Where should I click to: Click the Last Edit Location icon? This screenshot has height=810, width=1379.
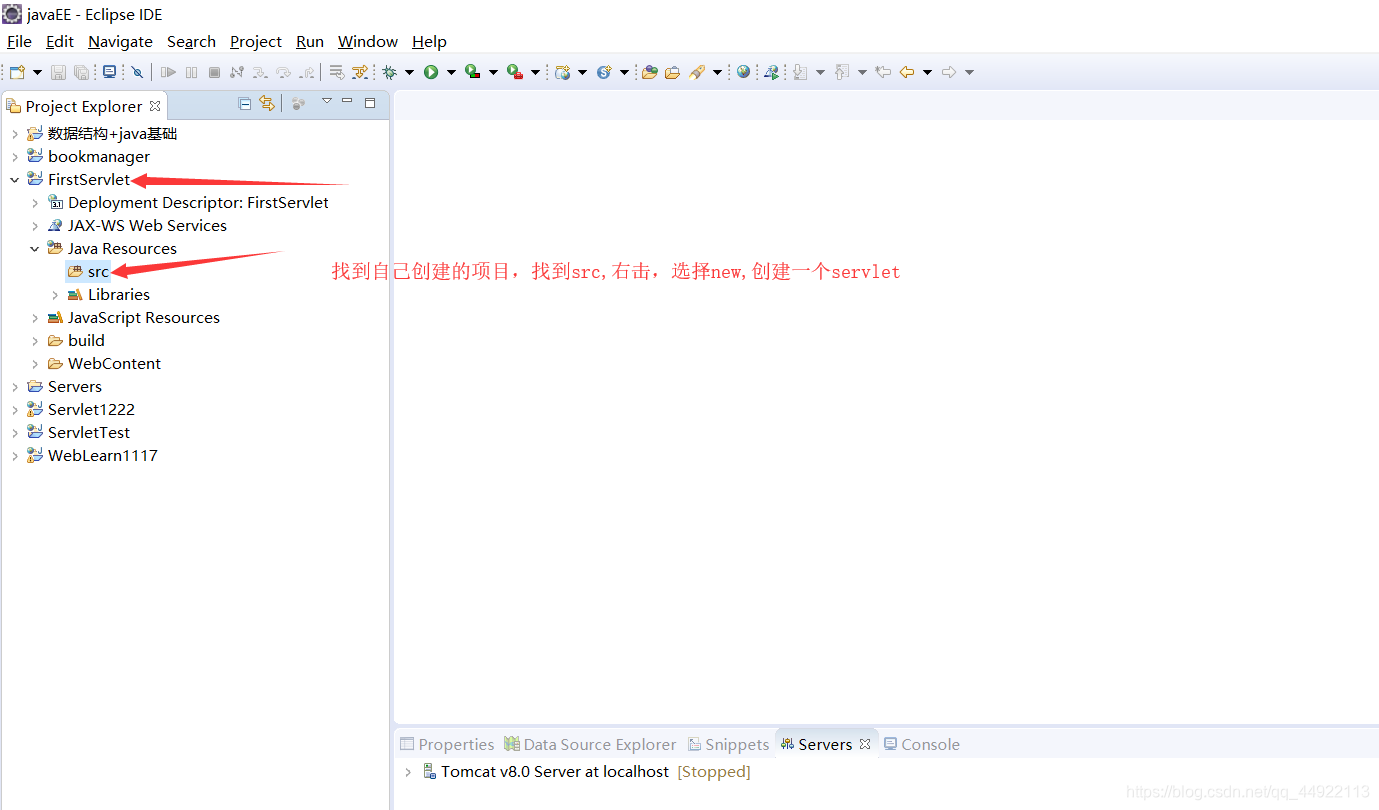883,72
